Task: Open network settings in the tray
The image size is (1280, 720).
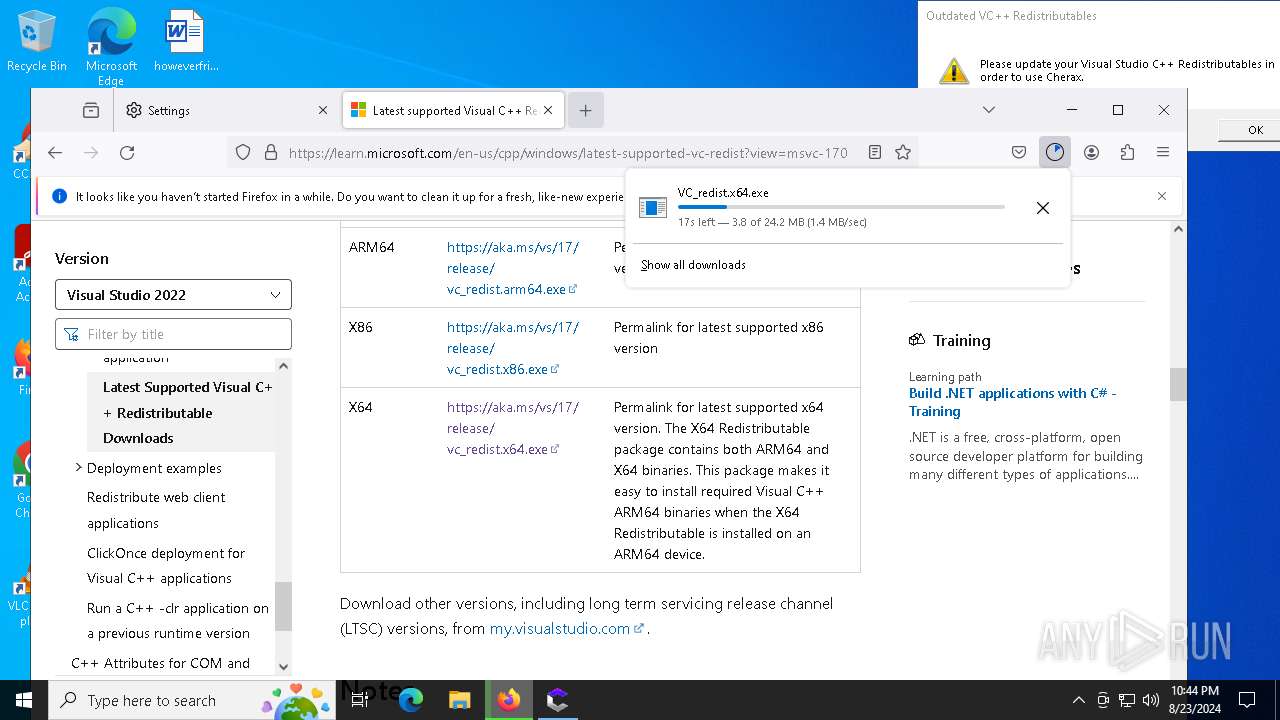Action: pos(1127,700)
